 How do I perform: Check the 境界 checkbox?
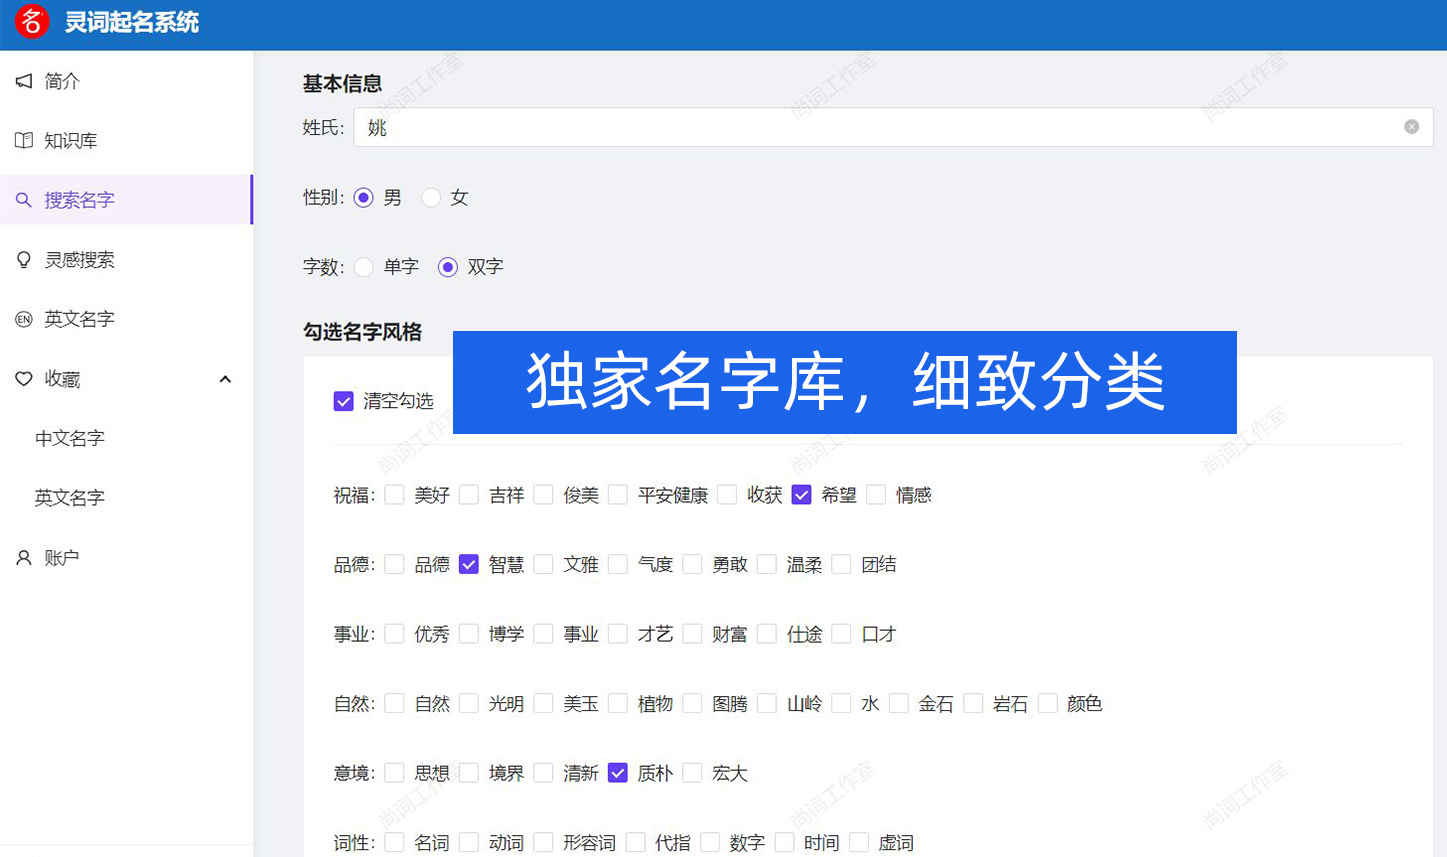(x=469, y=773)
